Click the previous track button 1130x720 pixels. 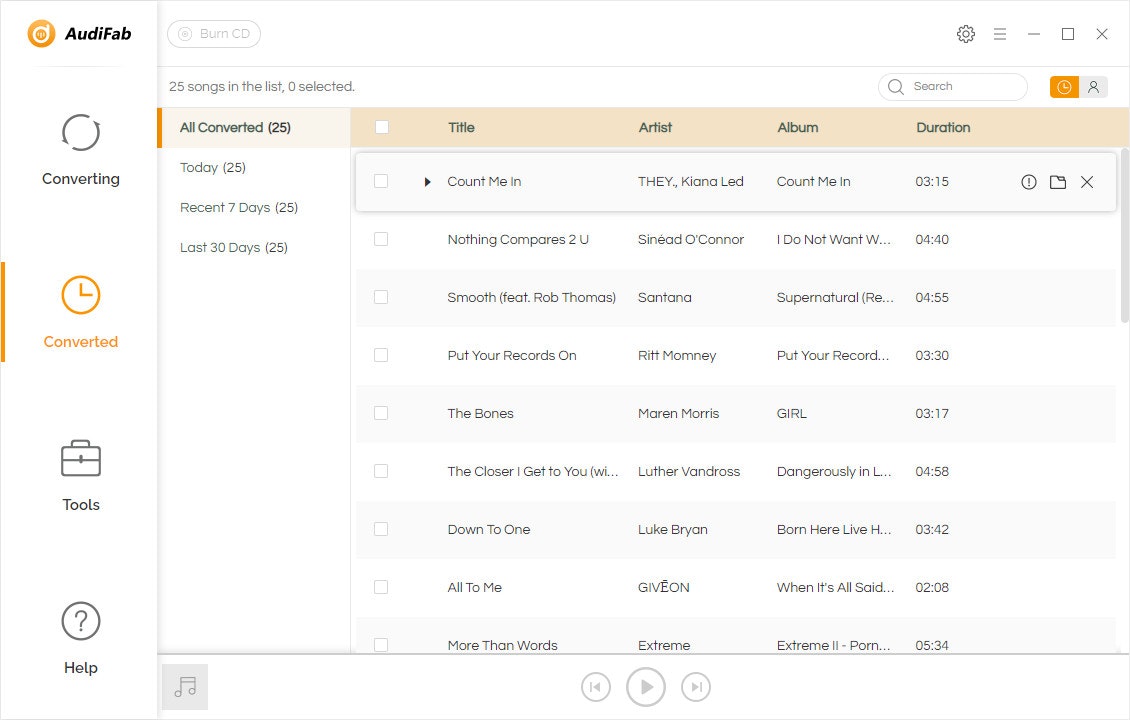(x=595, y=687)
